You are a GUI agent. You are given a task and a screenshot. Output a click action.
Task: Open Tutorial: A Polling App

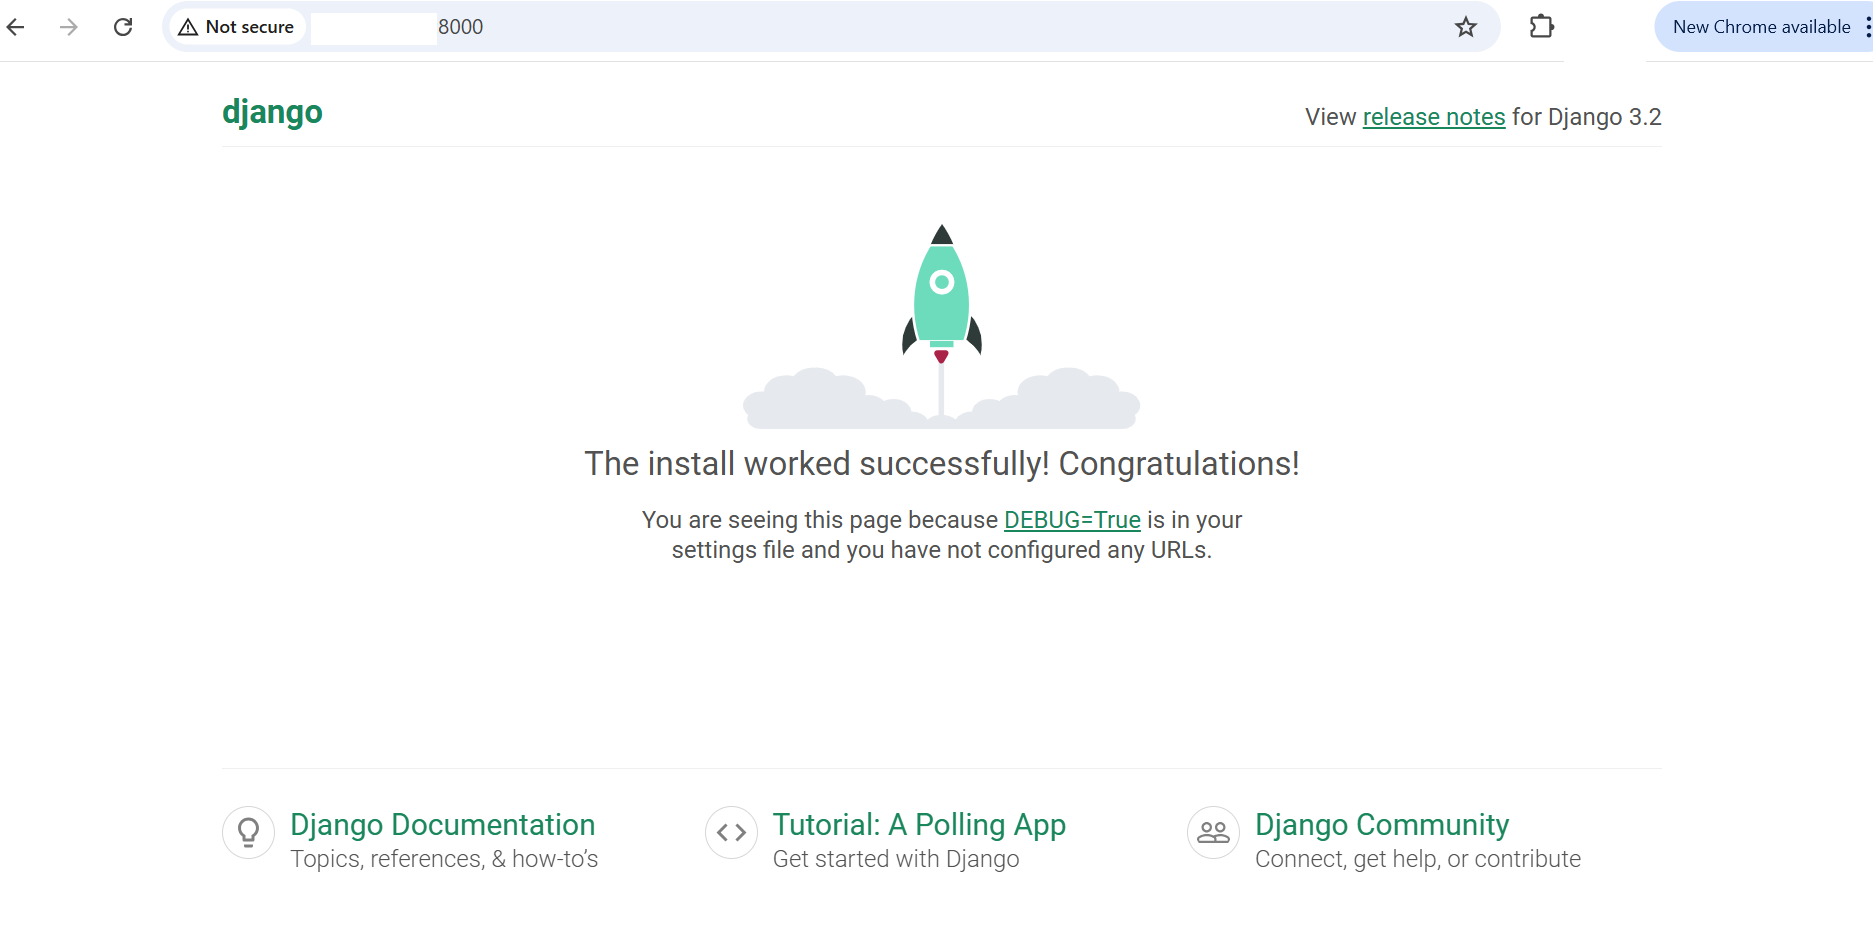click(x=919, y=825)
